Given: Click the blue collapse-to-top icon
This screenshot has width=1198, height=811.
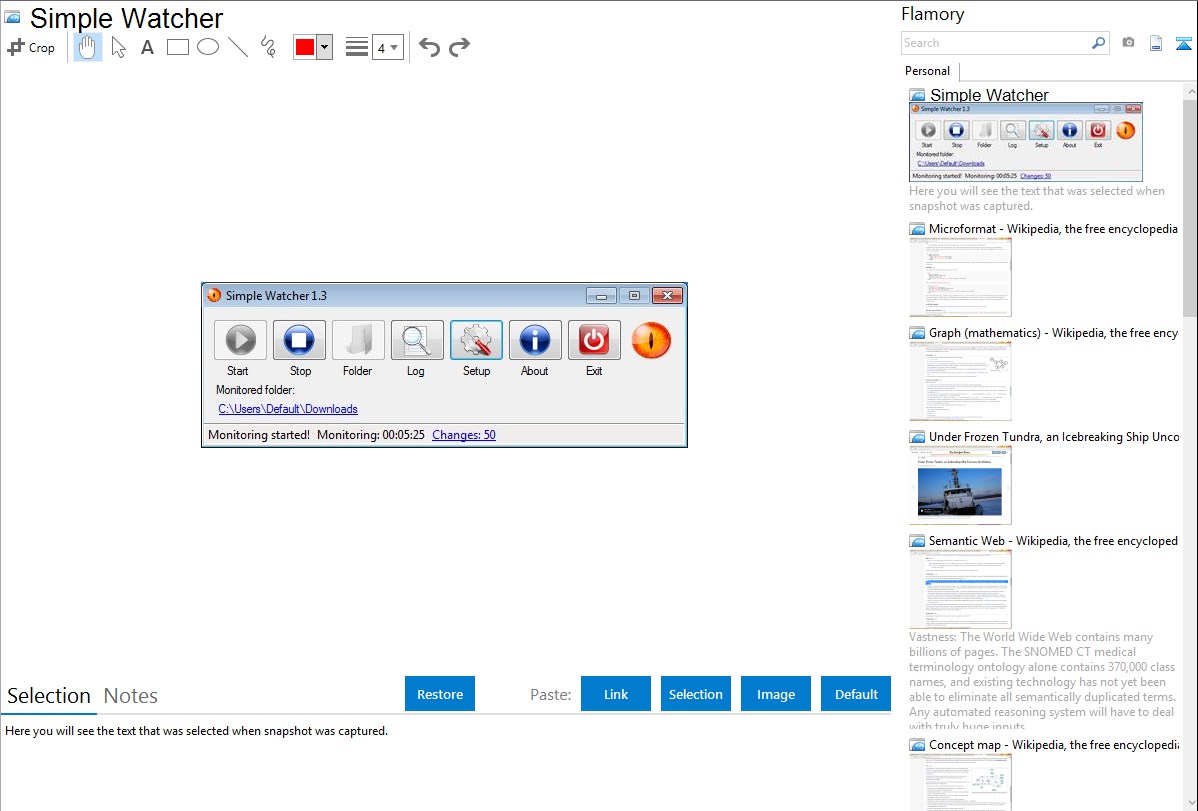Looking at the screenshot, I should (1183, 43).
